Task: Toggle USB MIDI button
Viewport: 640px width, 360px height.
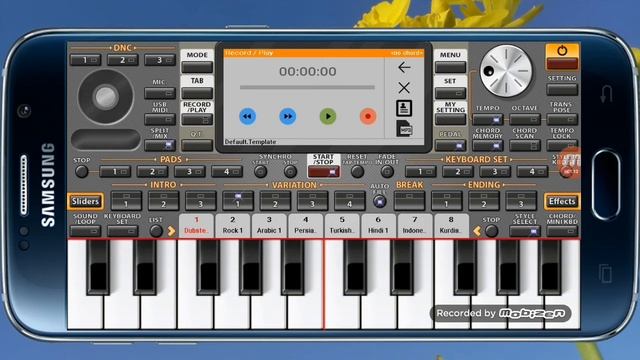Action: pyautogui.click(x=160, y=120)
